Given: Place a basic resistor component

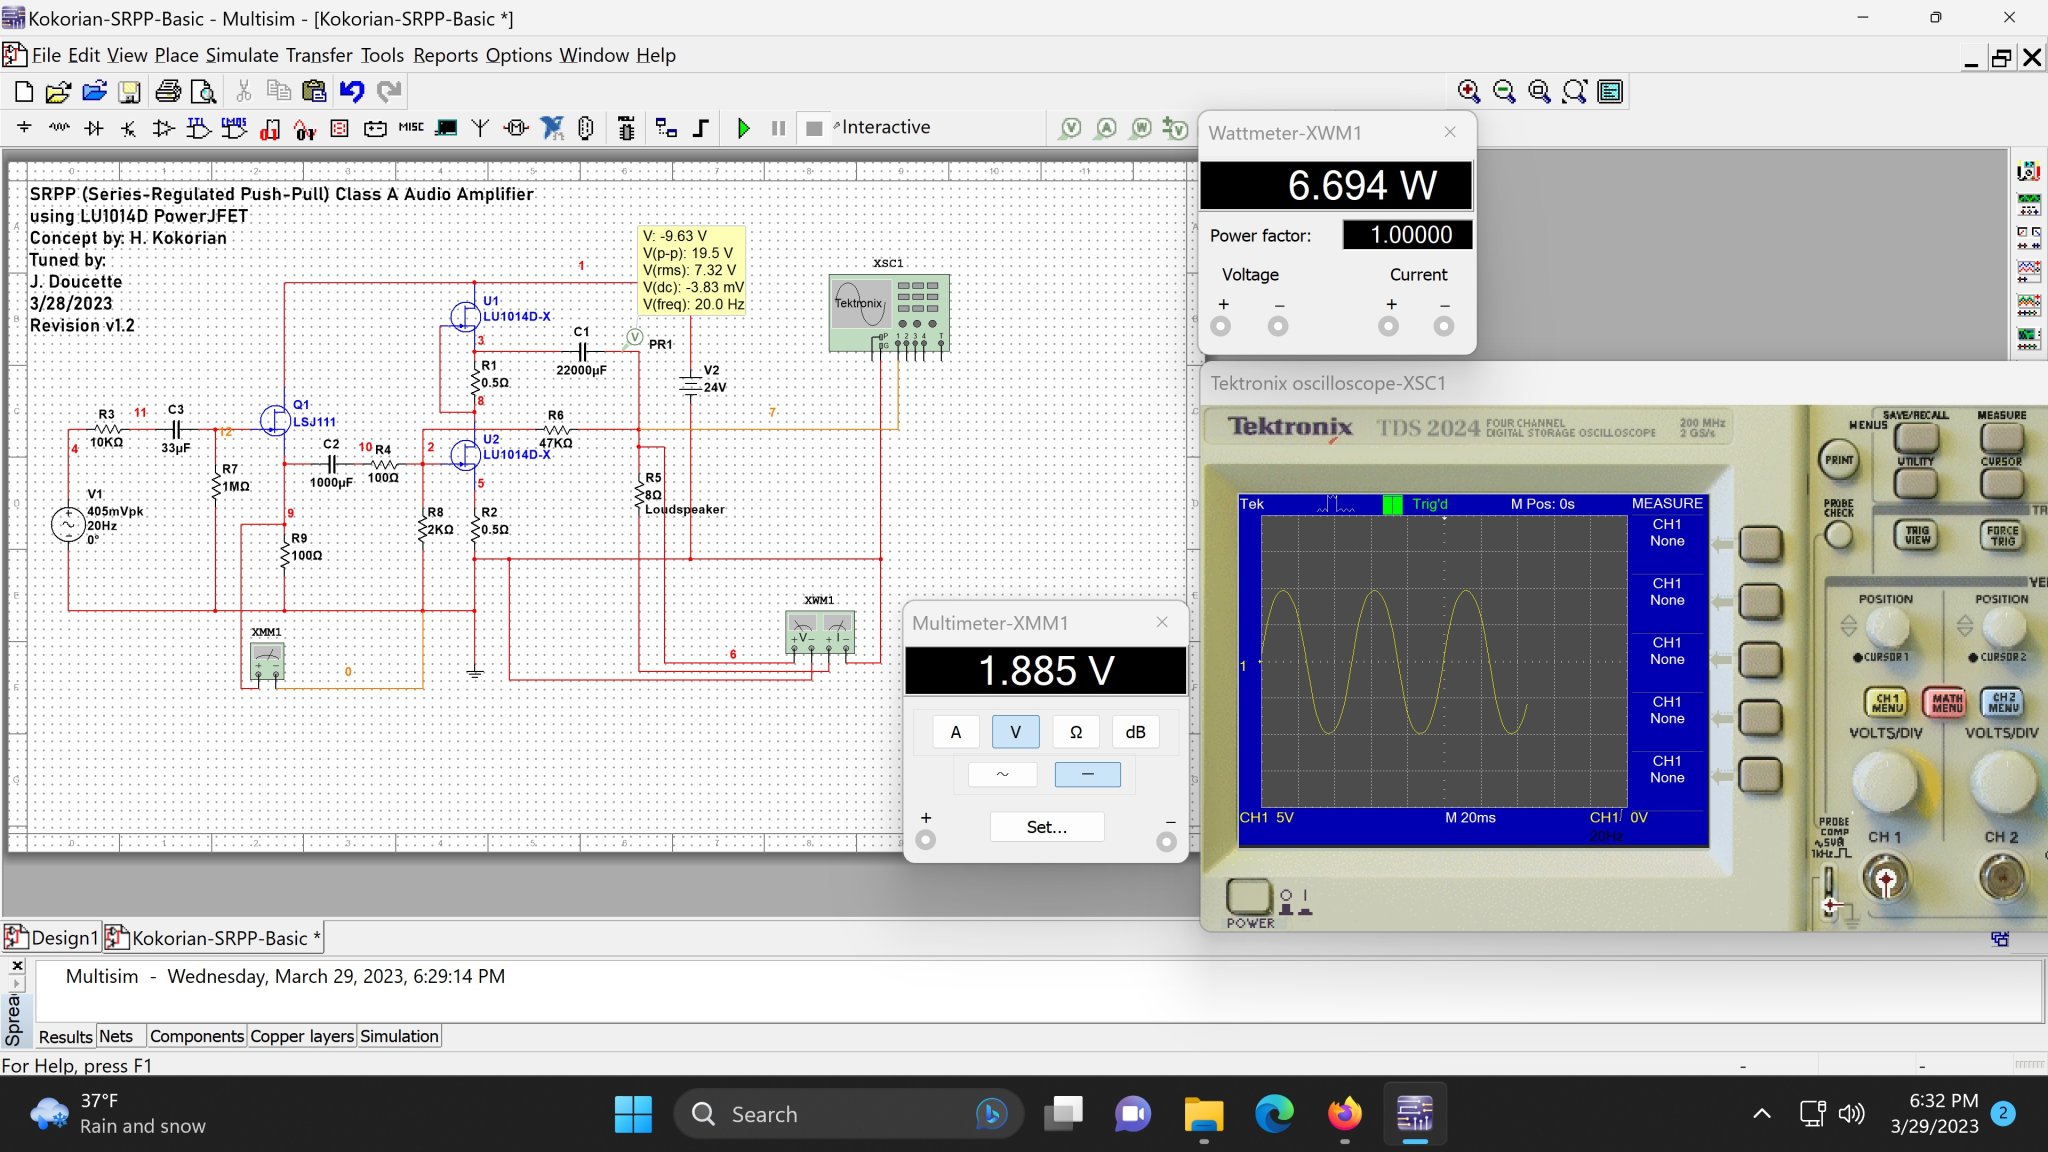Looking at the screenshot, I should click(59, 128).
